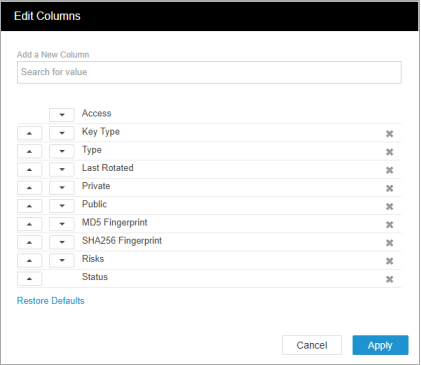Remove the Risks column
Viewport: 421px width, 365px height.
click(x=389, y=261)
